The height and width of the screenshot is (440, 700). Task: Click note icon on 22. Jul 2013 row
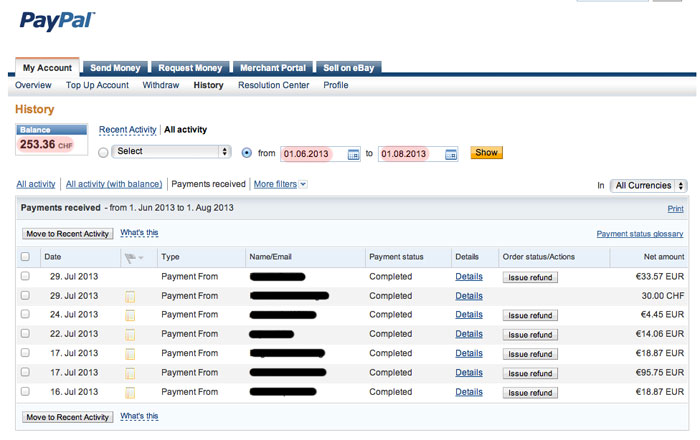coord(130,334)
